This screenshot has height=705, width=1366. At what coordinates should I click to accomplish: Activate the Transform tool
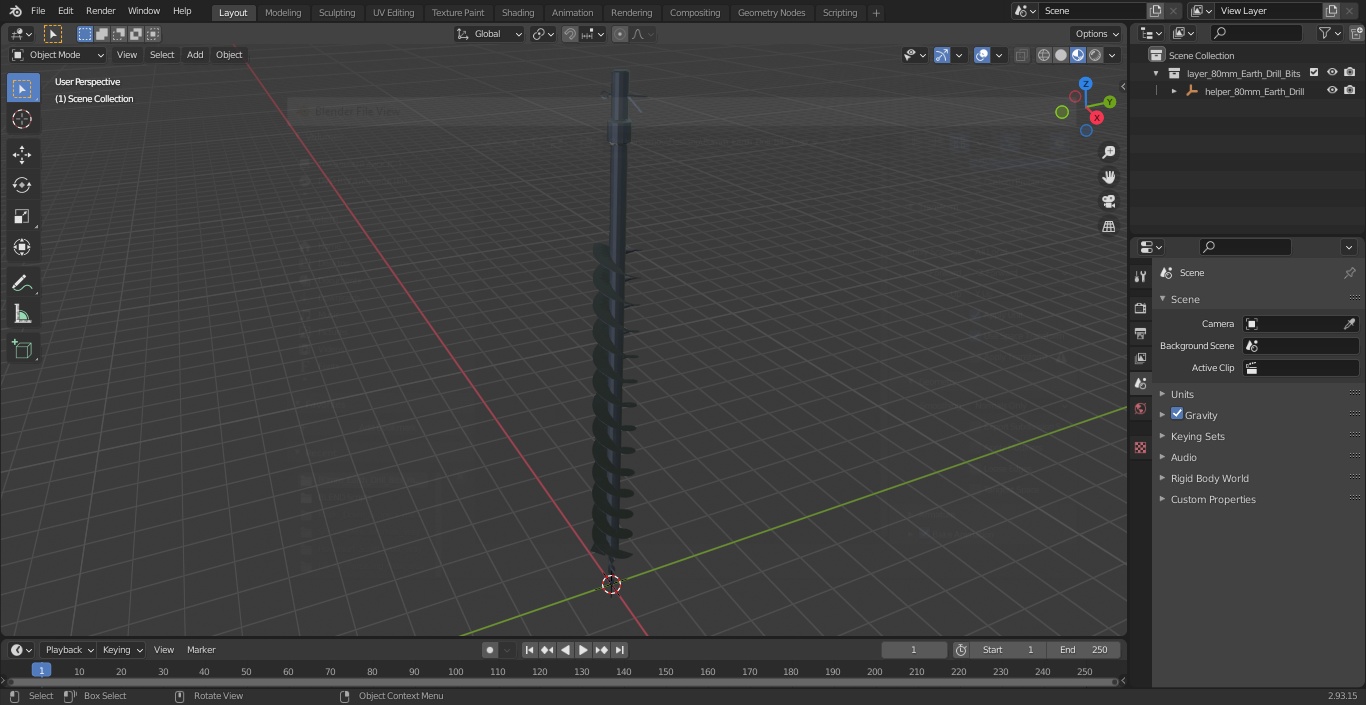(x=22, y=247)
